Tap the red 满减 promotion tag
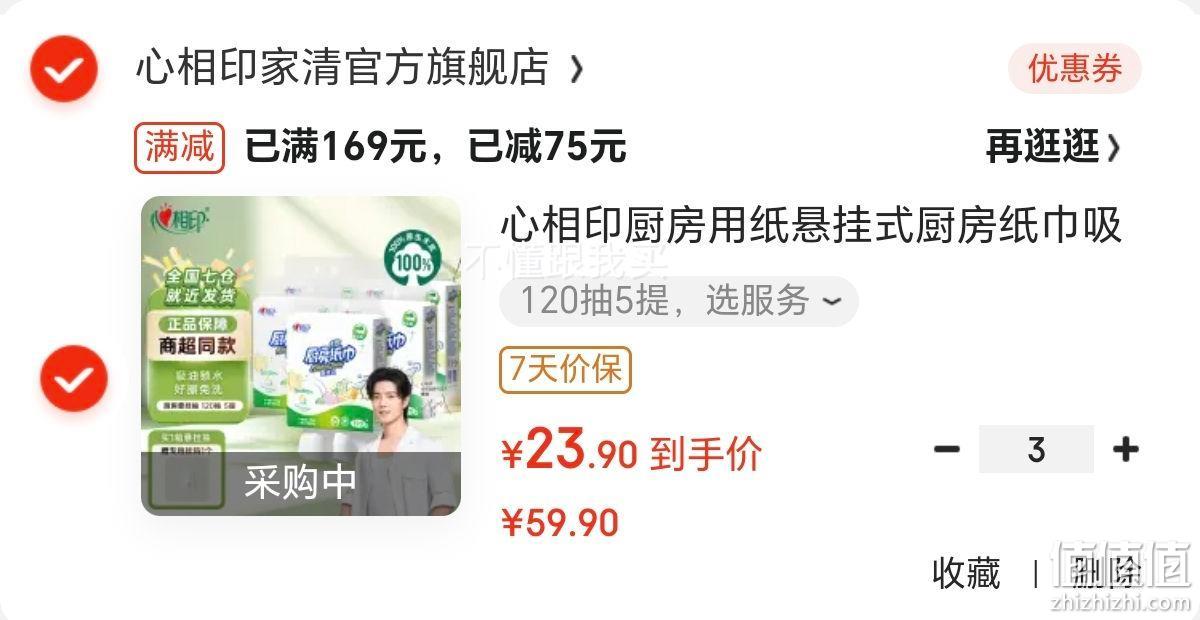This screenshot has width=1200, height=620. point(179,148)
